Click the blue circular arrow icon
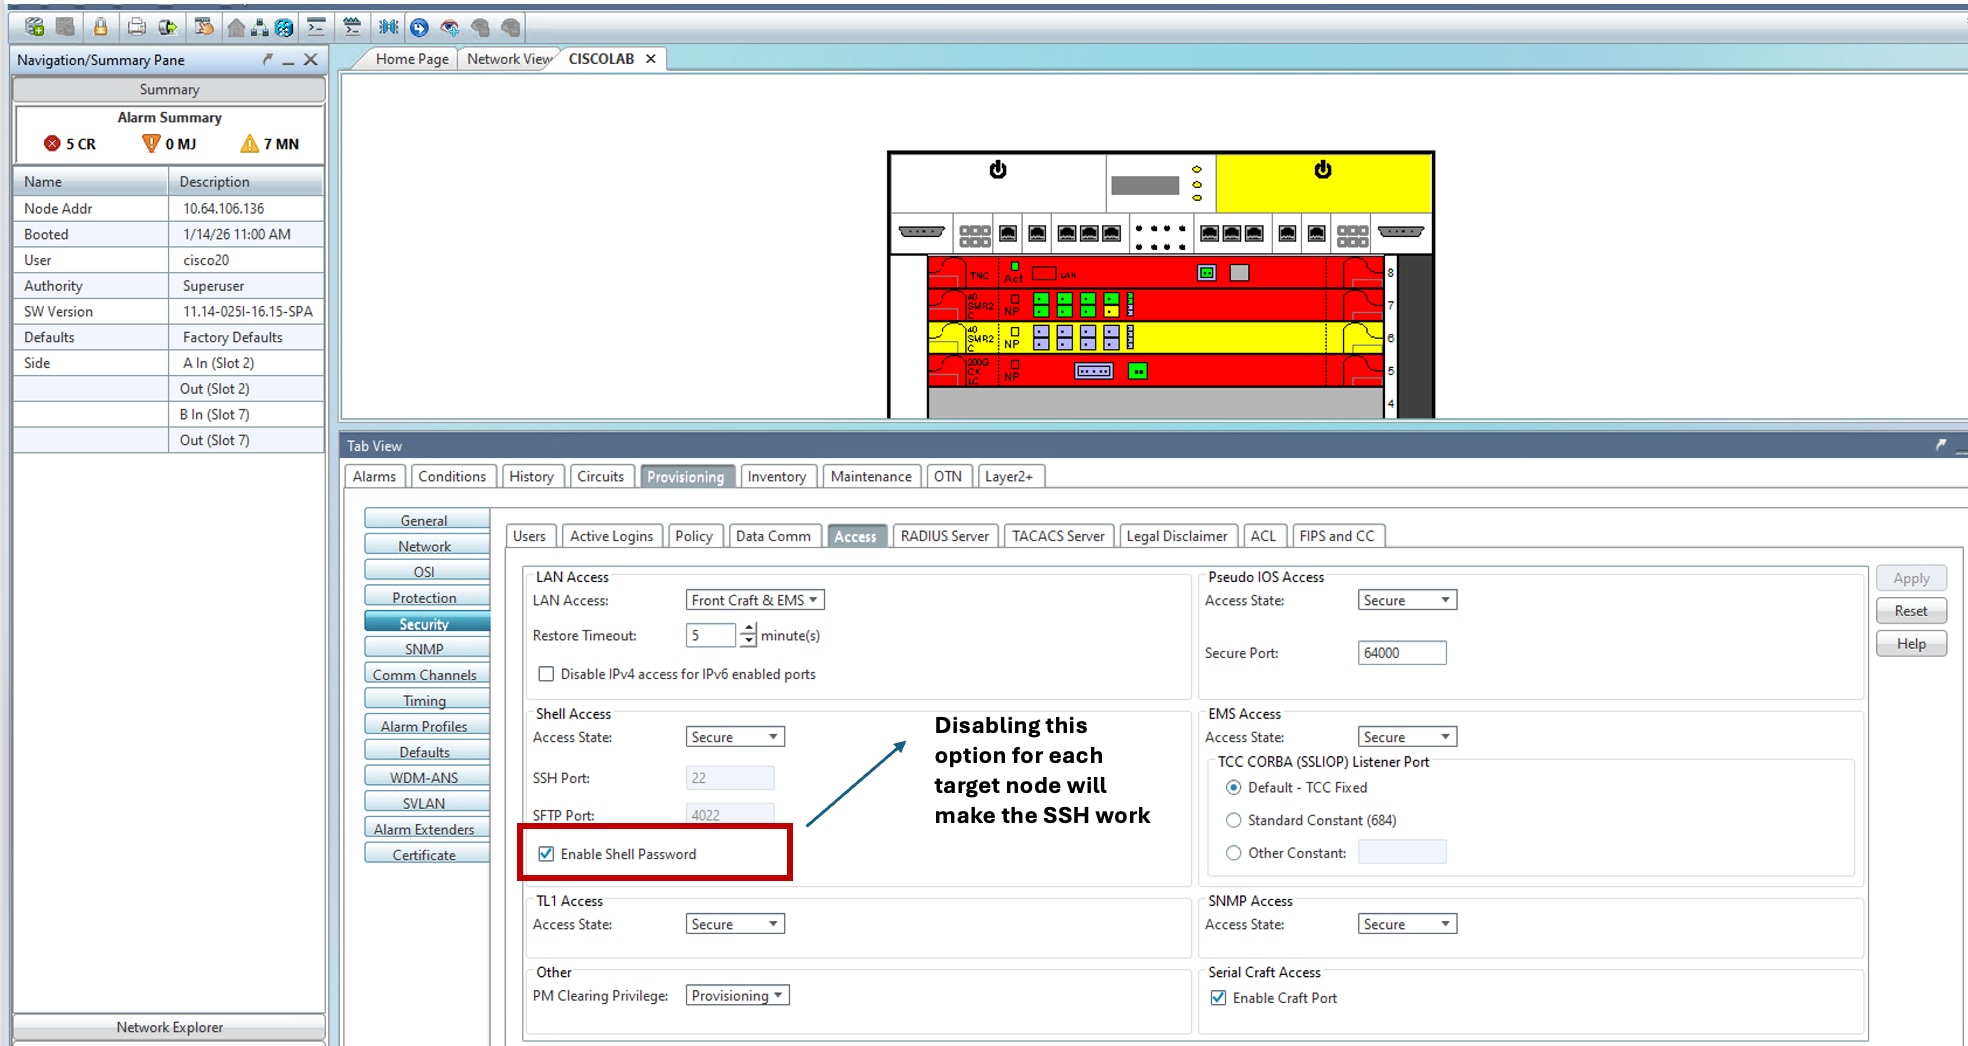 click(x=419, y=27)
